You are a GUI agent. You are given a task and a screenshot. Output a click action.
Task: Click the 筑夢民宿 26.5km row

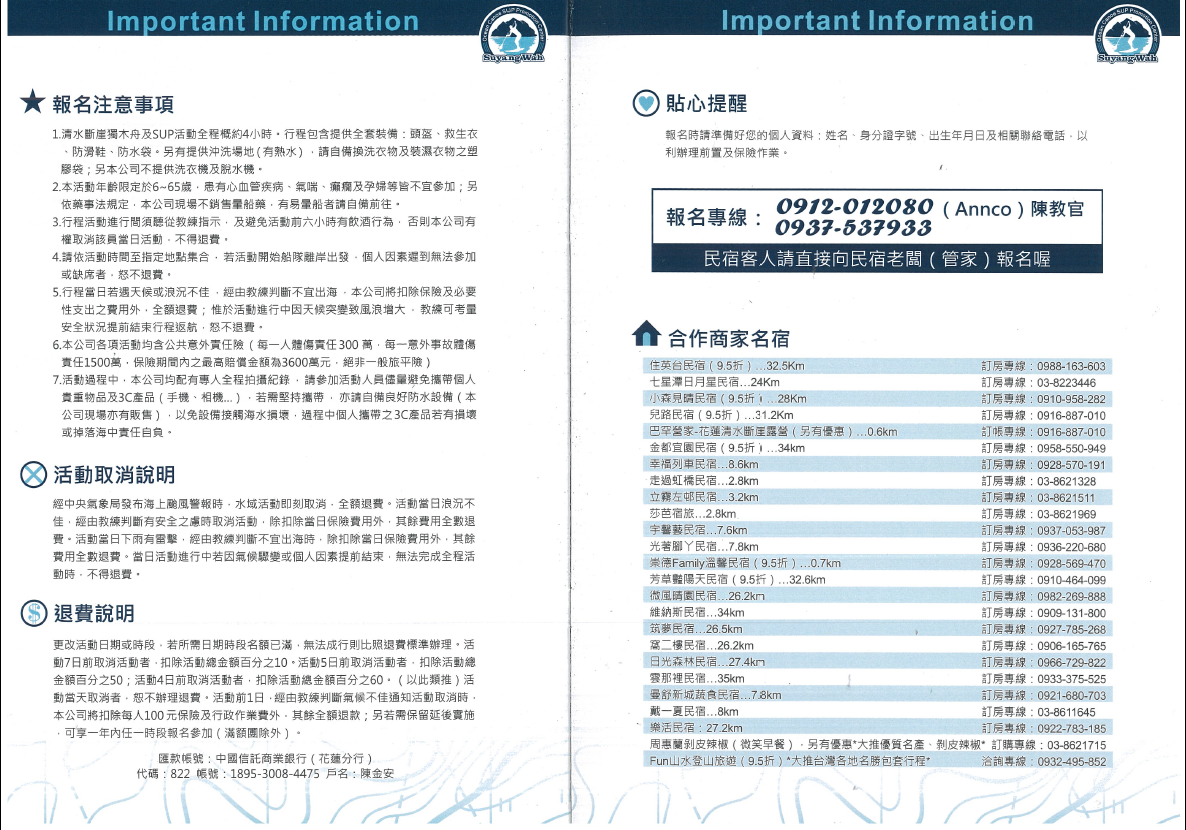877,629
